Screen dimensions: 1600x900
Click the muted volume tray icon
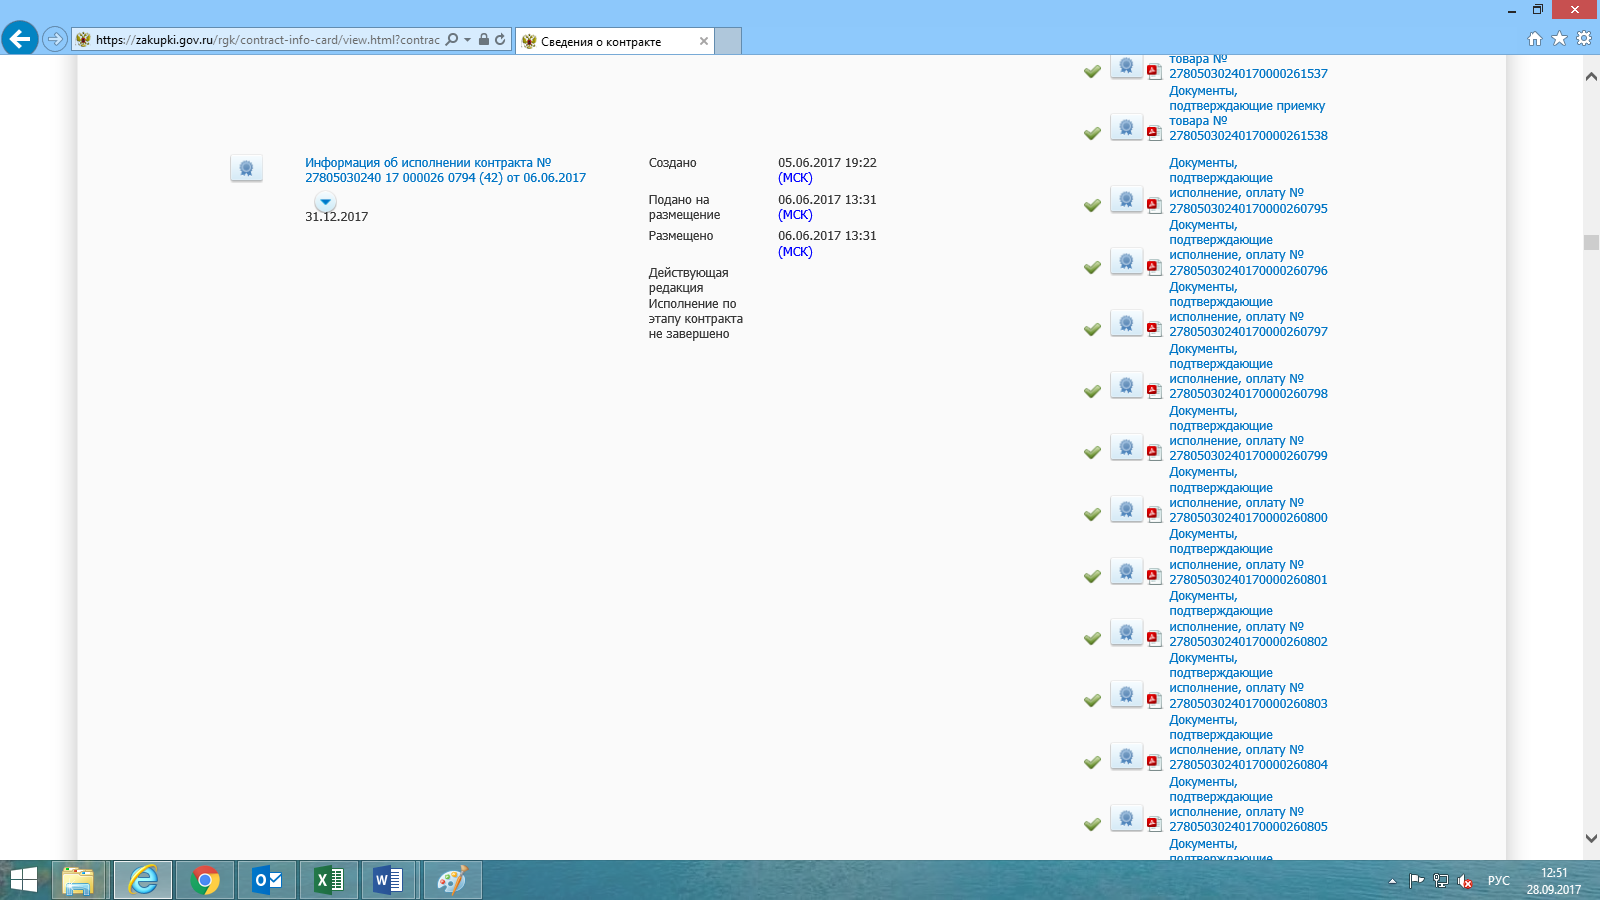point(1465,881)
